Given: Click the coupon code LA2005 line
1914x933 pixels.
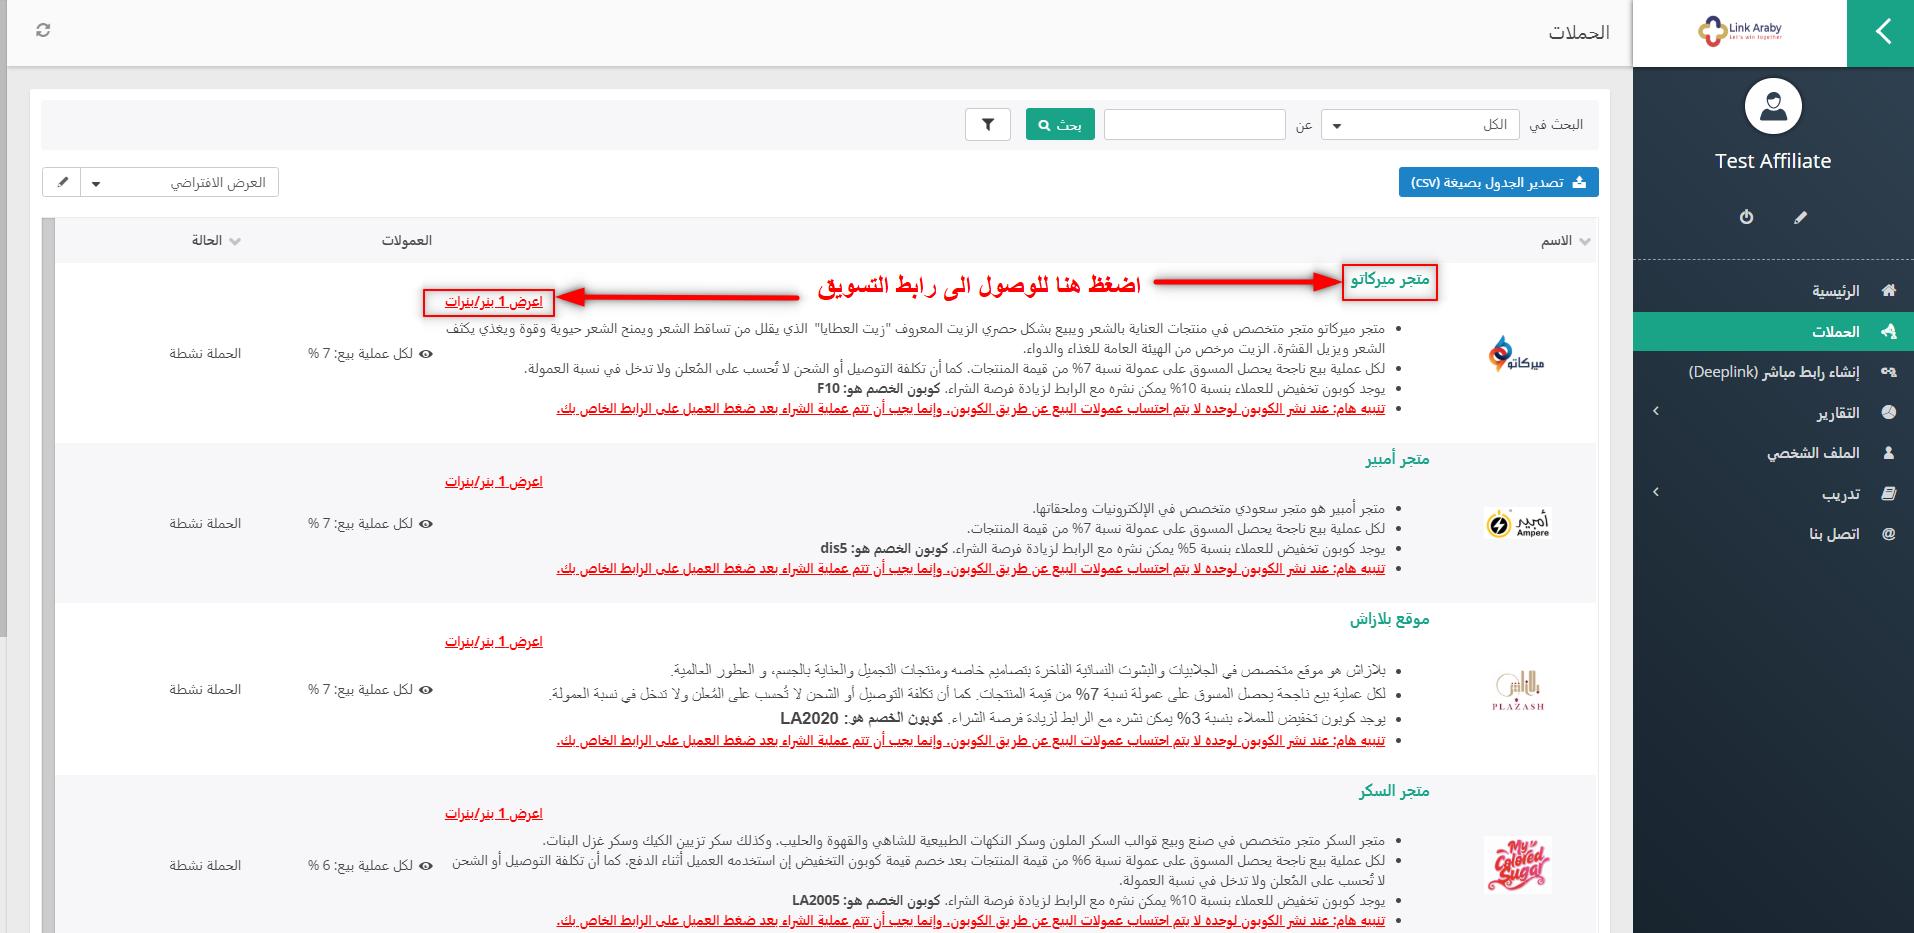Looking at the screenshot, I should pos(1089,901).
